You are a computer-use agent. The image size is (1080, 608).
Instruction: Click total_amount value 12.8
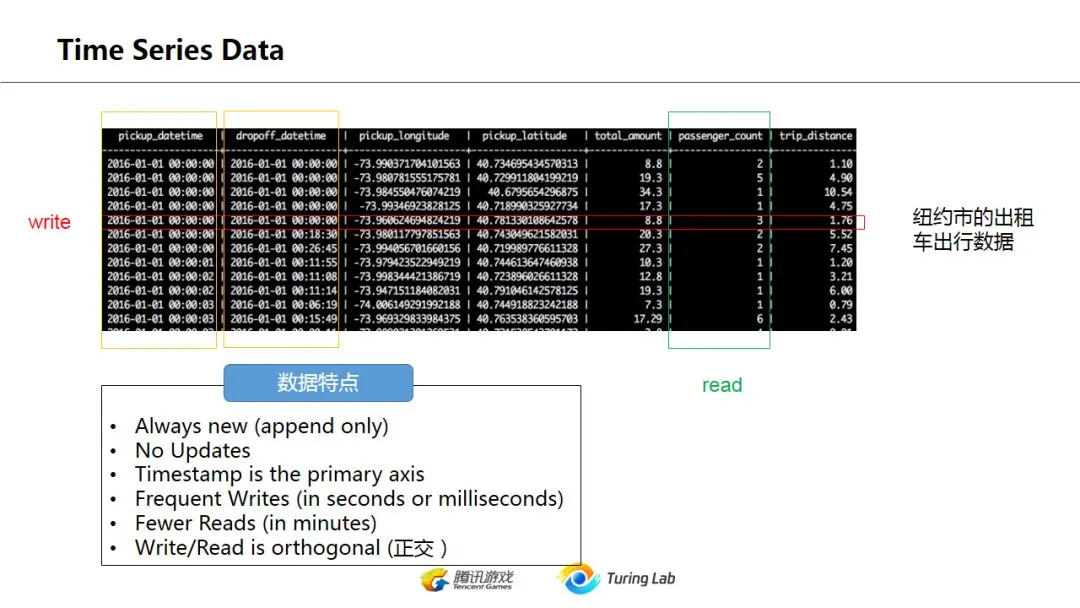pos(650,277)
